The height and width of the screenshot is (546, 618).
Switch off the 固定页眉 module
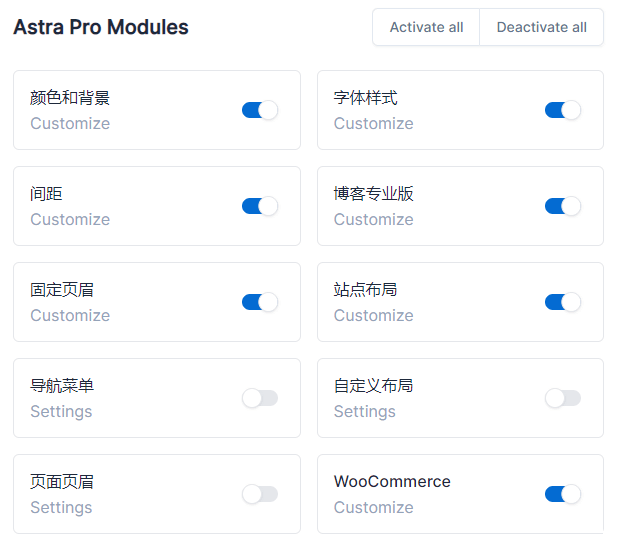click(x=260, y=302)
